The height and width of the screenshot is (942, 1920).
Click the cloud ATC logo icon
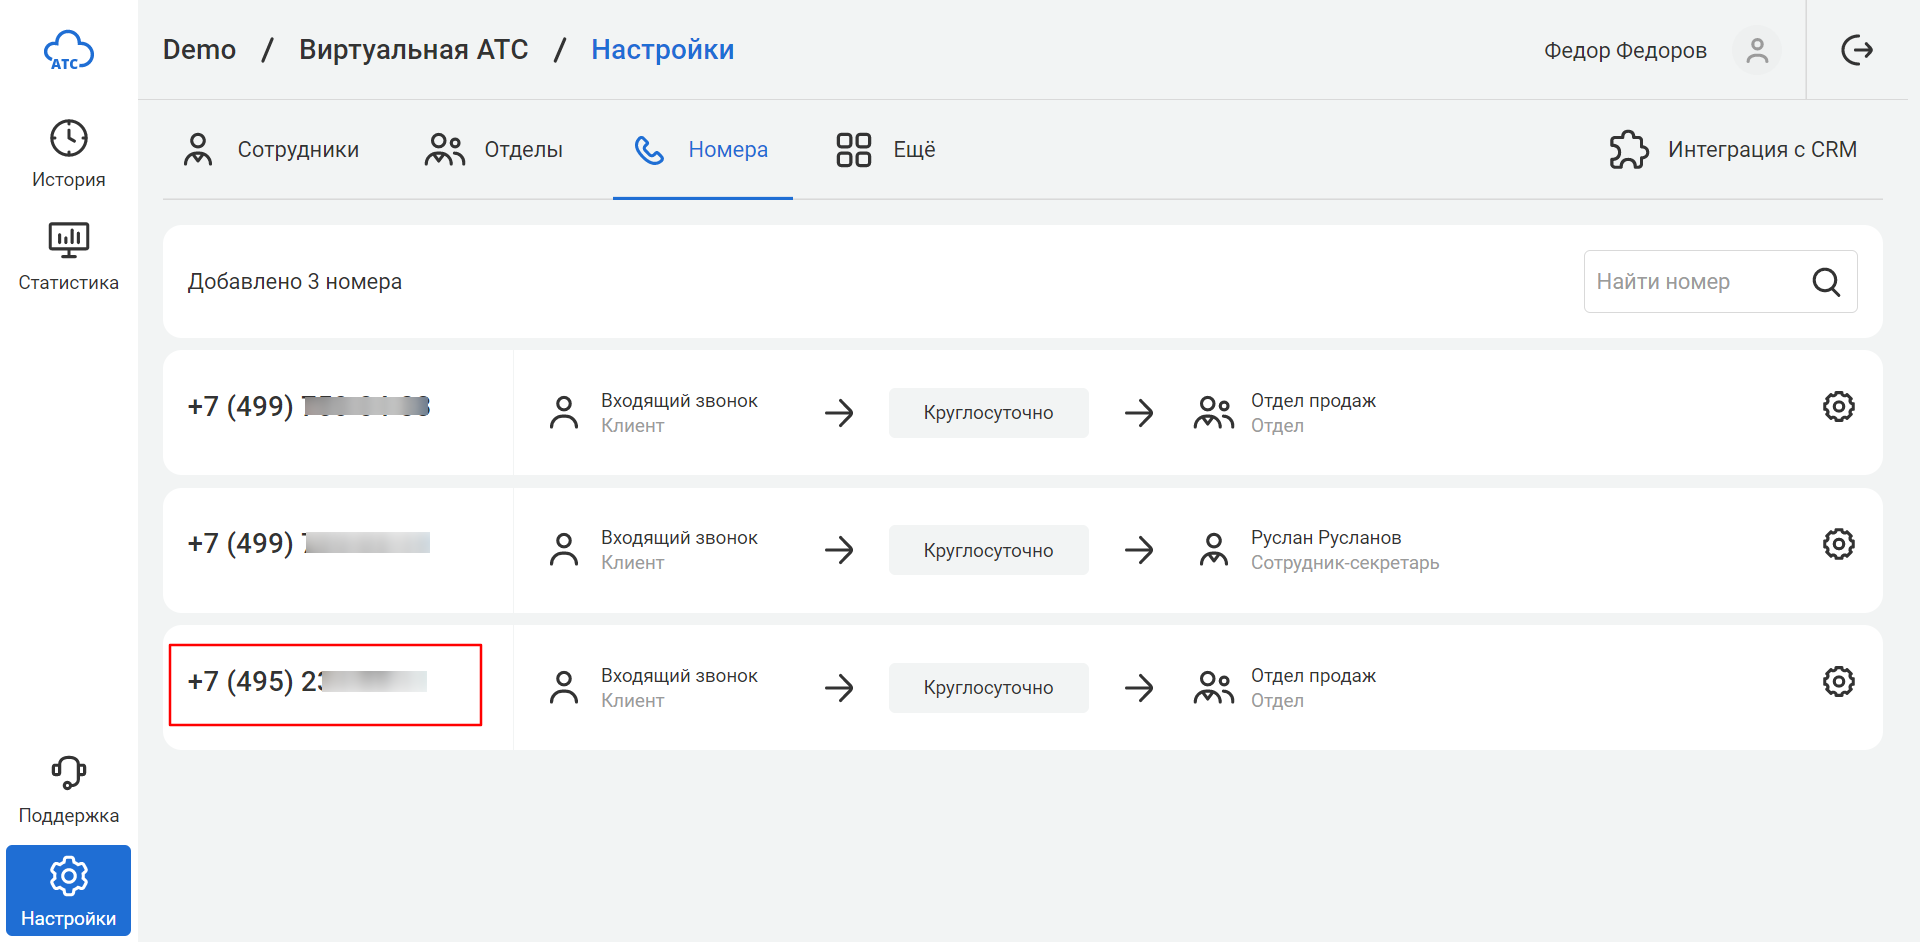tap(68, 51)
